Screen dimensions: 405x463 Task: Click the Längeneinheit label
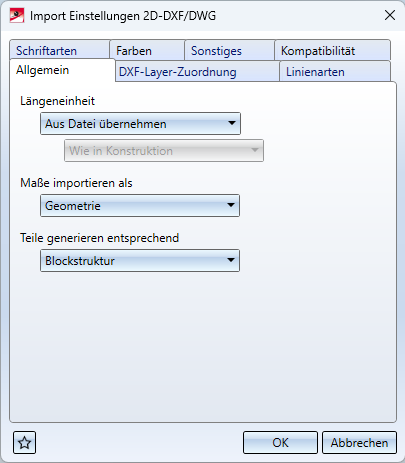[57, 101]
